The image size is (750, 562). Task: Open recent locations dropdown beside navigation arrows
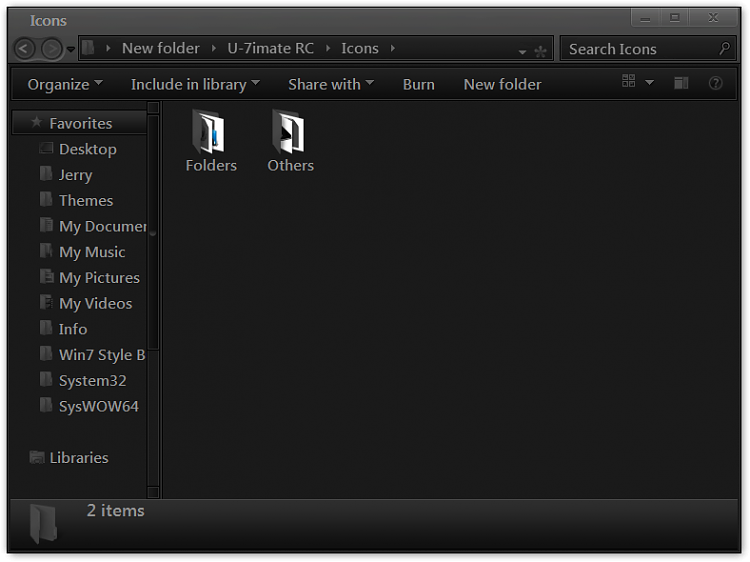coord(71,49)
